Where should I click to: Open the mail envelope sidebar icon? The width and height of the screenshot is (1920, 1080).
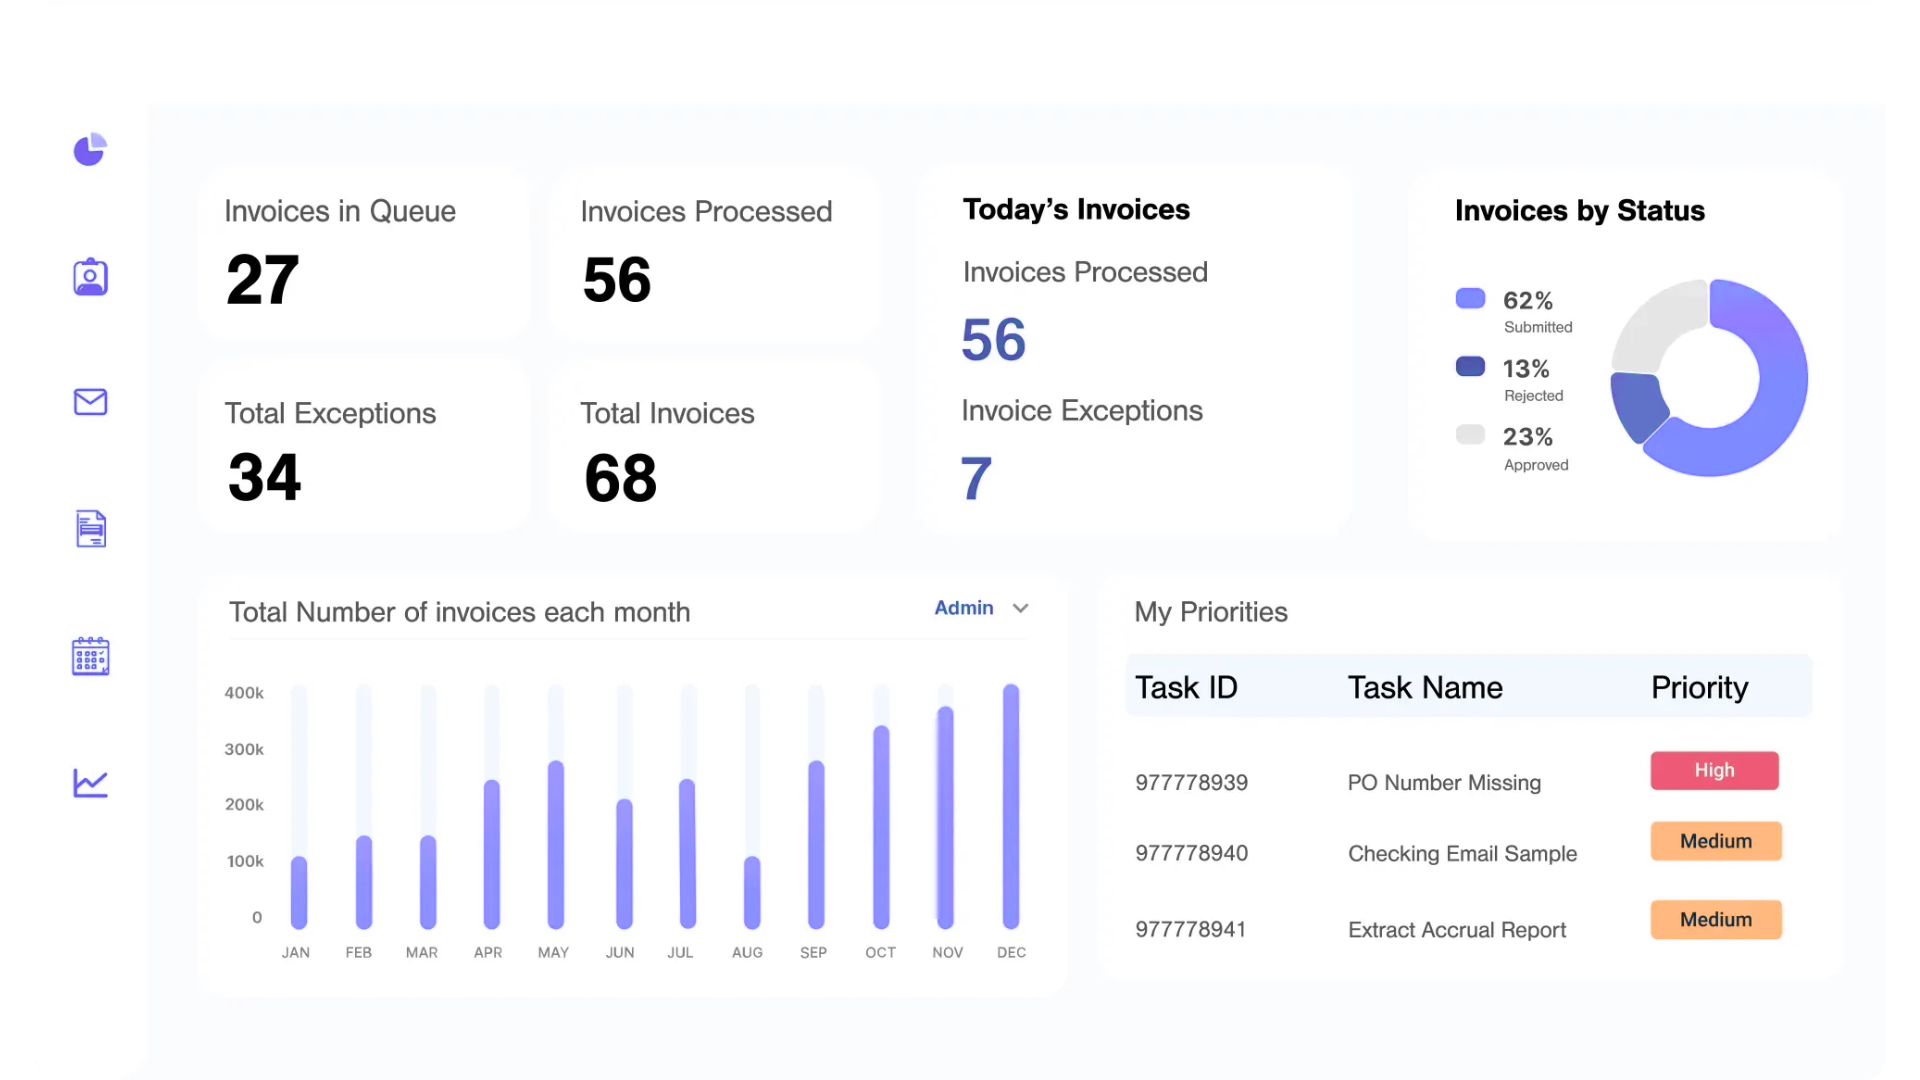click(x=90, y=402)
